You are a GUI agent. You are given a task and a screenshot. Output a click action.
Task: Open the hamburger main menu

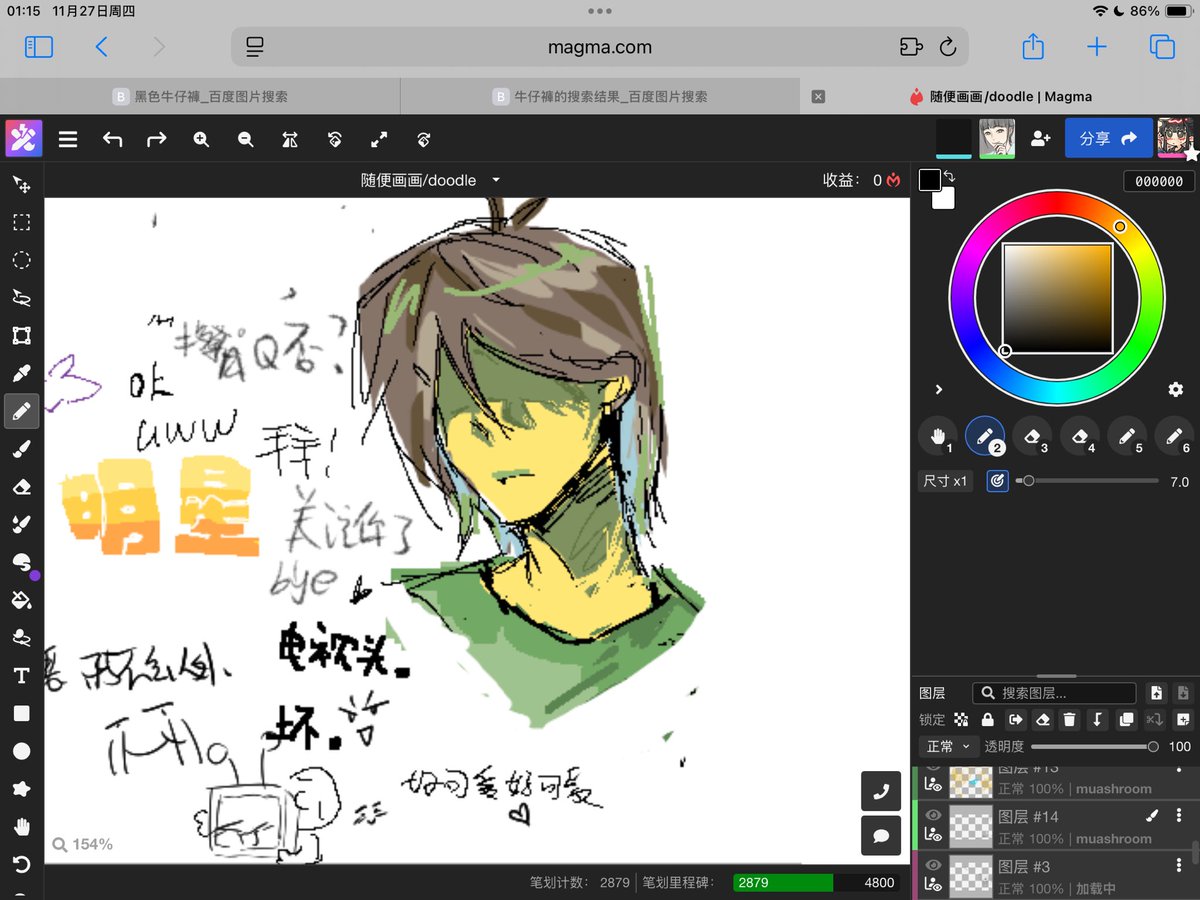68,140
